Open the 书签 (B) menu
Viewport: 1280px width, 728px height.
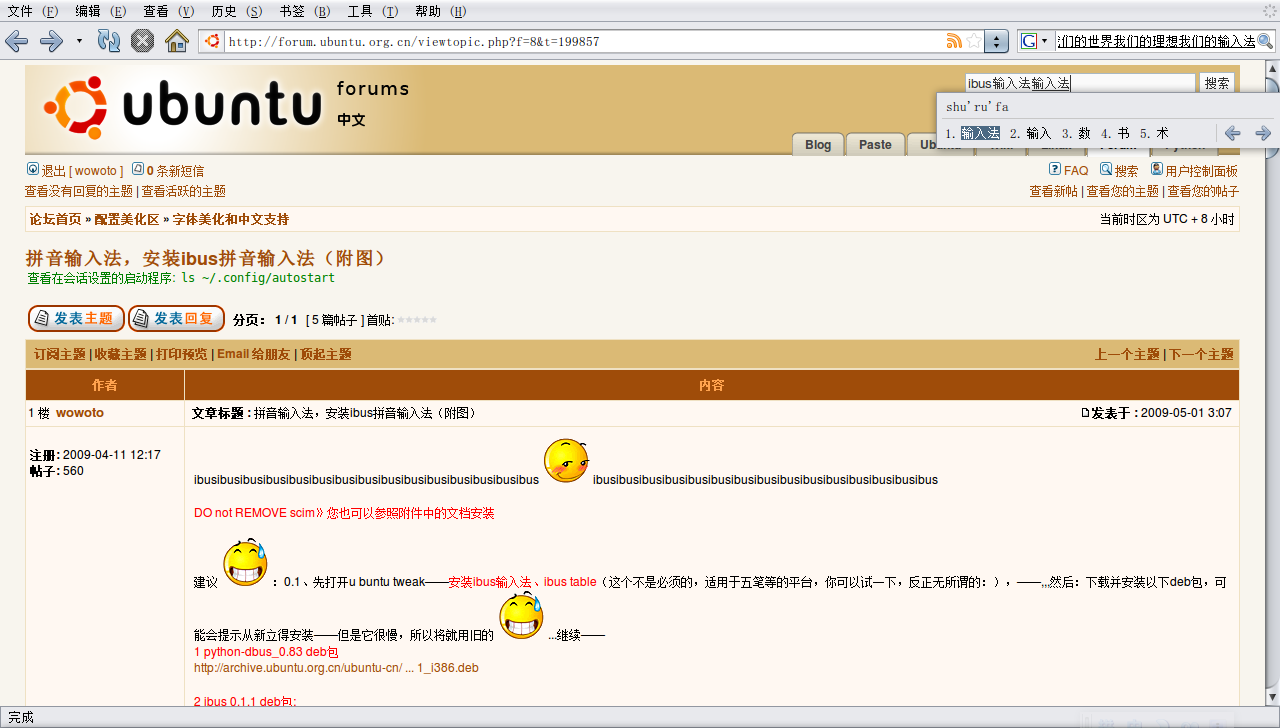click(305, 11)
